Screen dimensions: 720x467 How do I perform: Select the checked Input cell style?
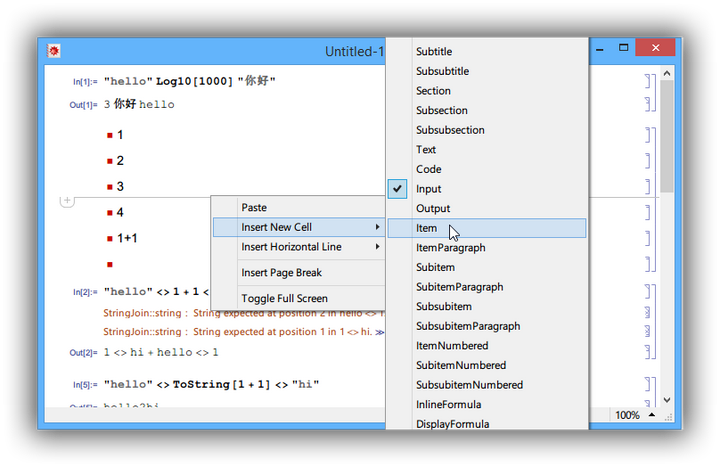tap(428, 189)
